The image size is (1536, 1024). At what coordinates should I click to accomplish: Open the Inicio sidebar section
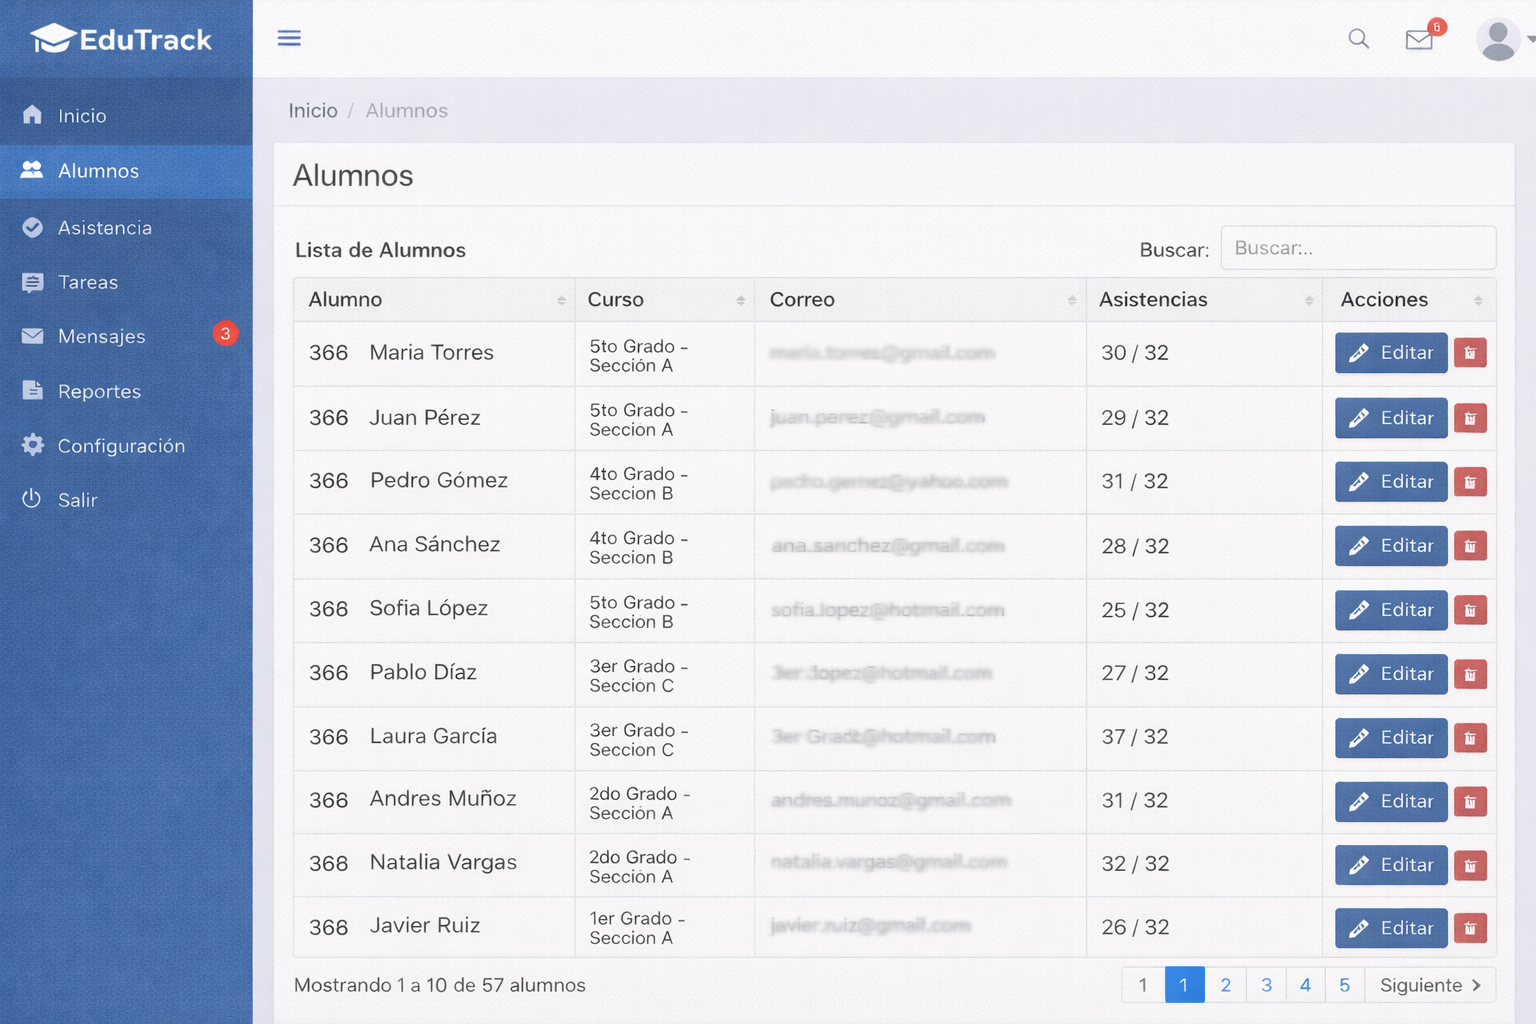tap(80, 115)
